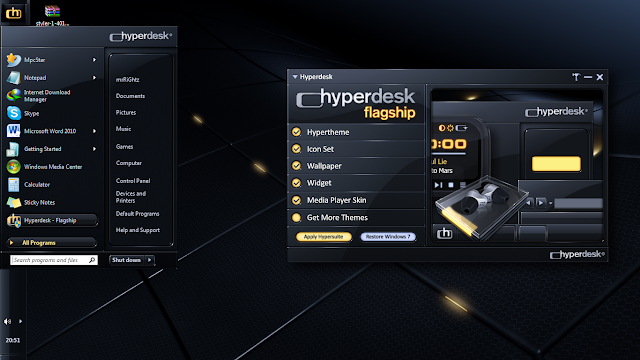Expand Getting Started submenu arrow
640x360 pixels.
point(94,149)
